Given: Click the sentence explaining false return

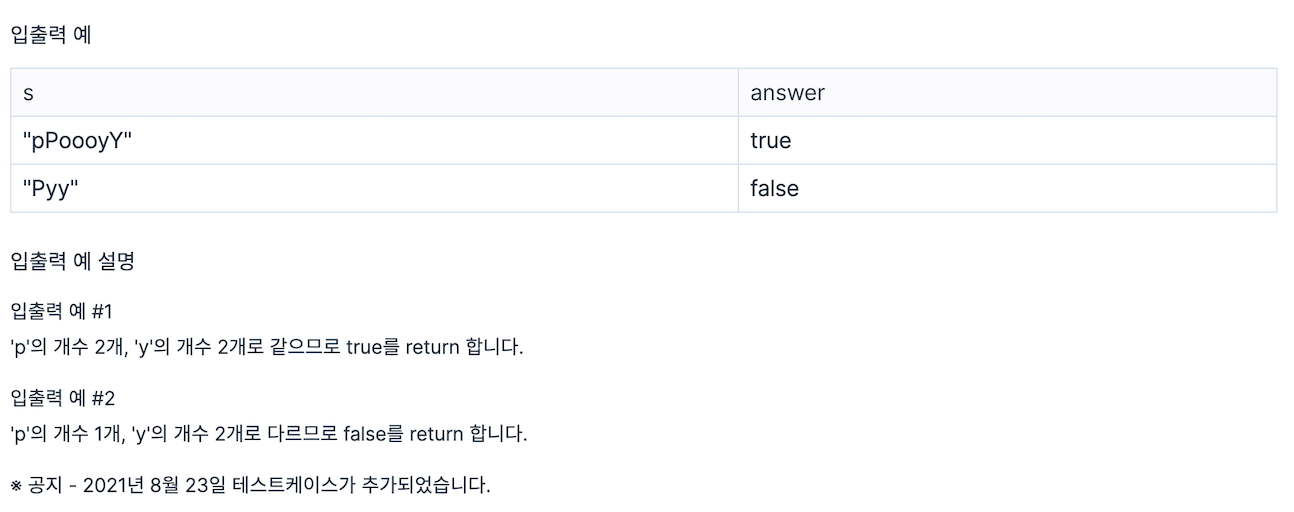Looking at the screenshot, I should pos(268,434).
